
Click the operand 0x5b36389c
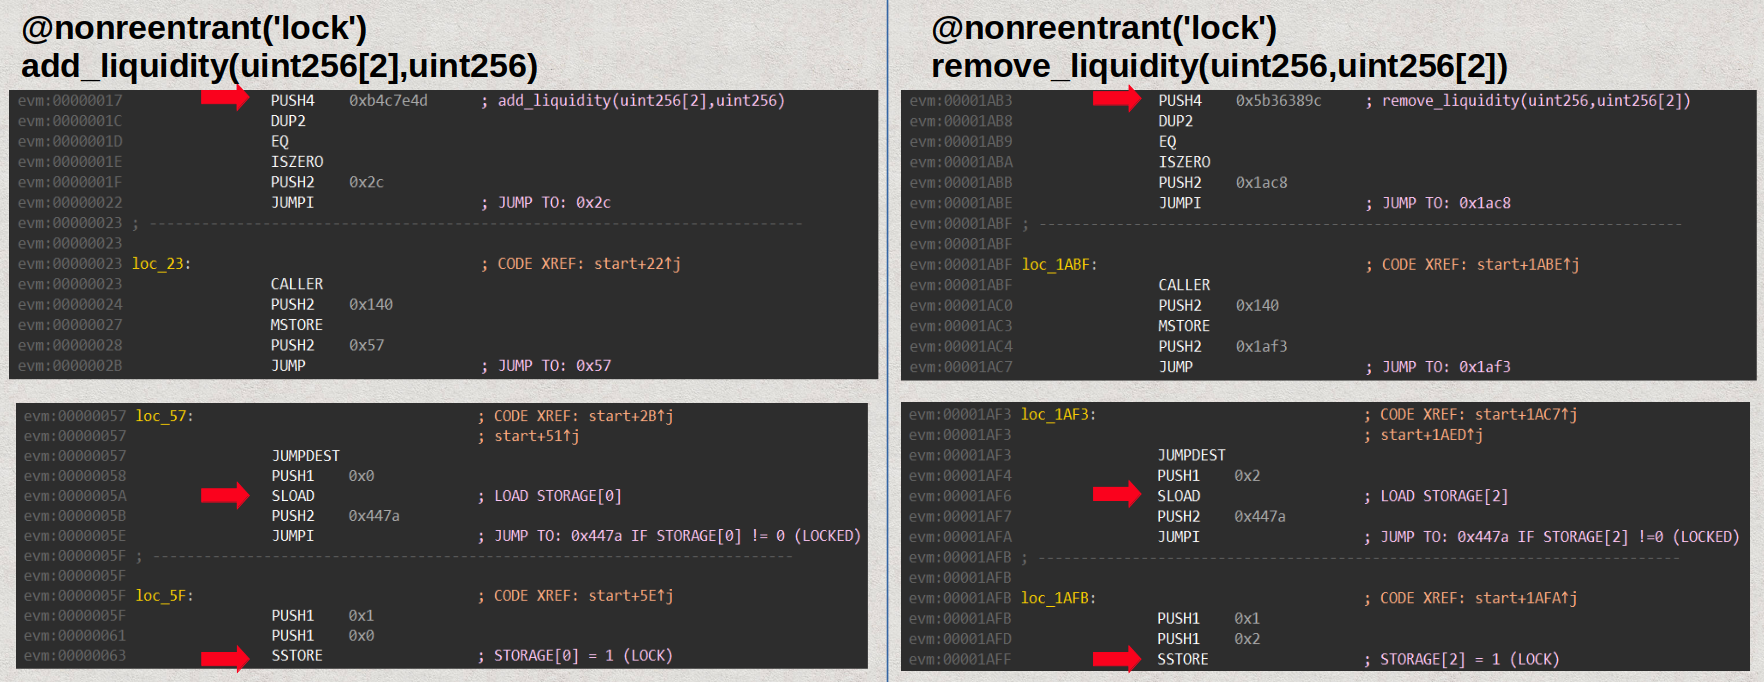(1279, 101)
